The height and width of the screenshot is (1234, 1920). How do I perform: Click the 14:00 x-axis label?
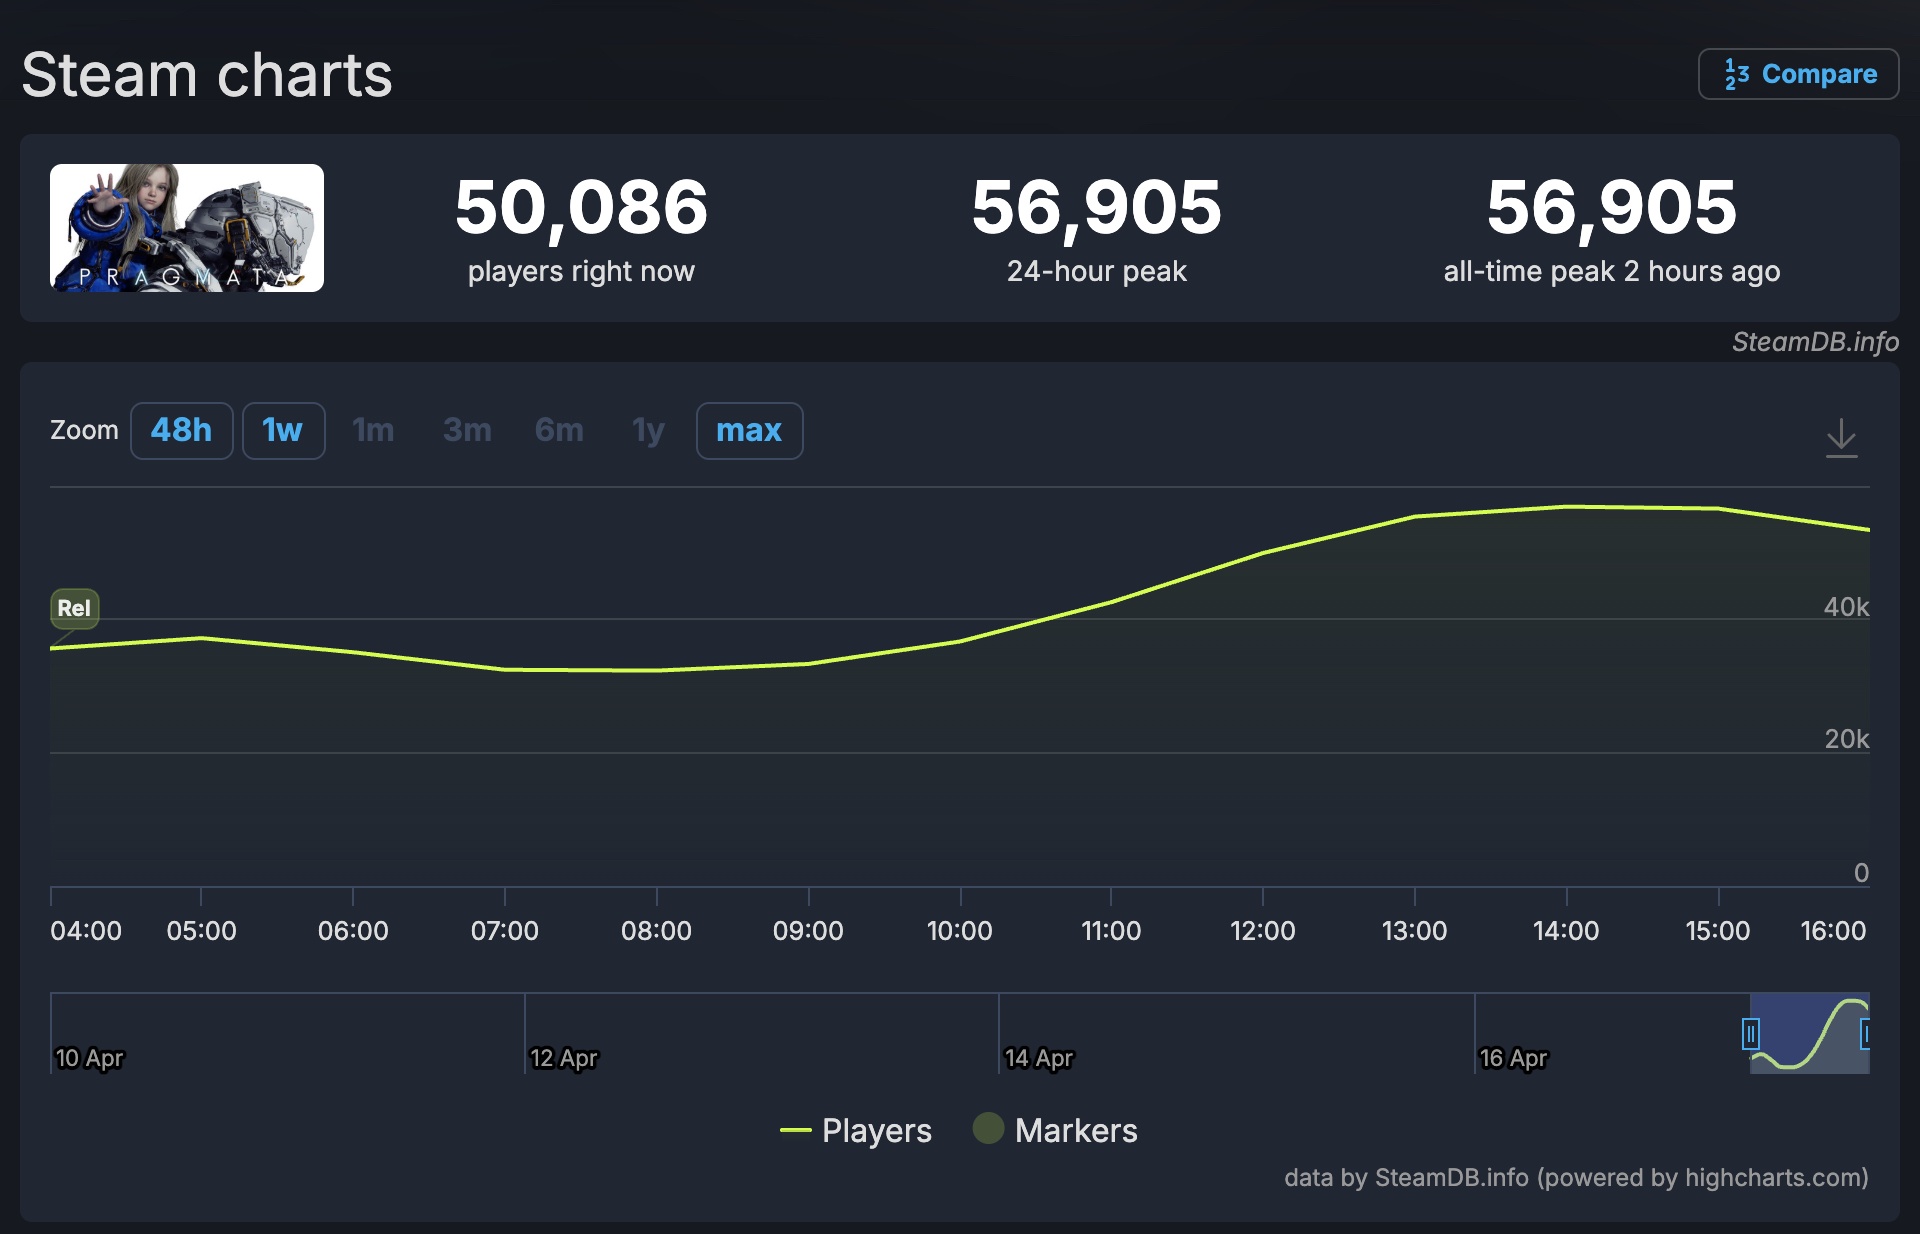[x=1566, y=931]
